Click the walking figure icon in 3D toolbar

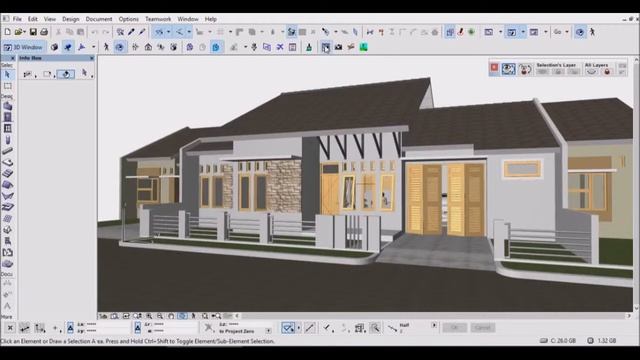coord(106,47)
